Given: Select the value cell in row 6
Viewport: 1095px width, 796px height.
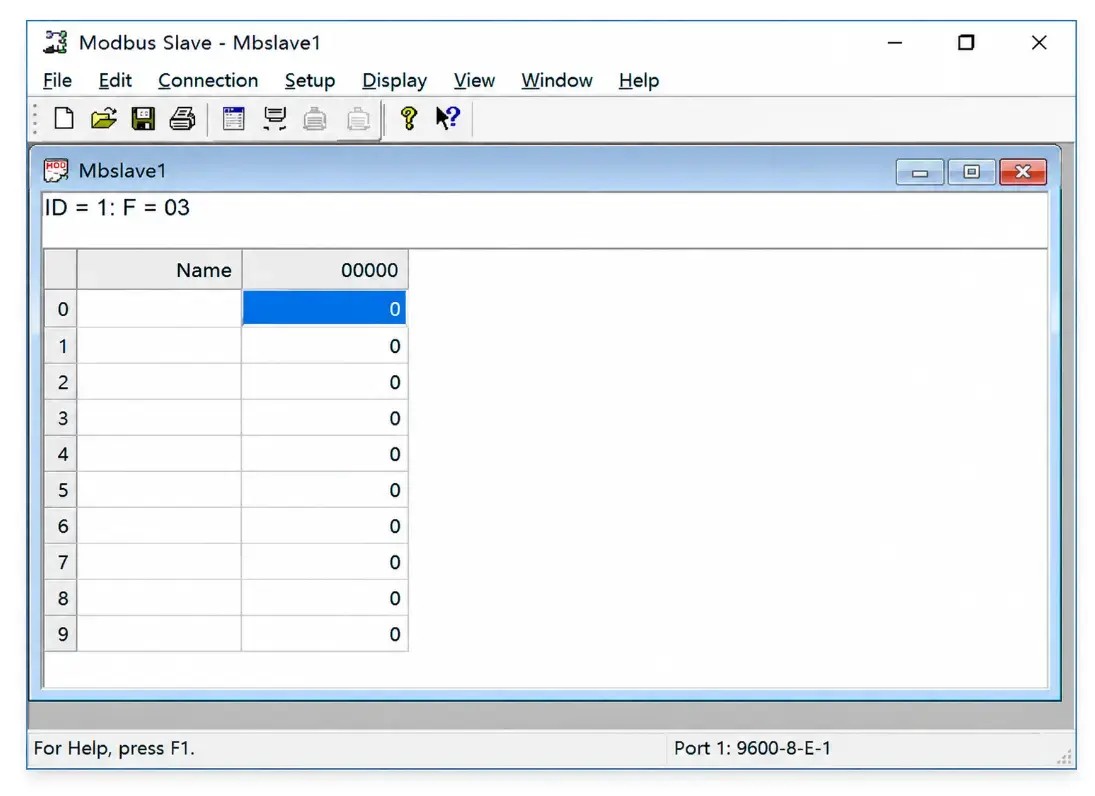Looking at the screenshot, I should (324, 526).
